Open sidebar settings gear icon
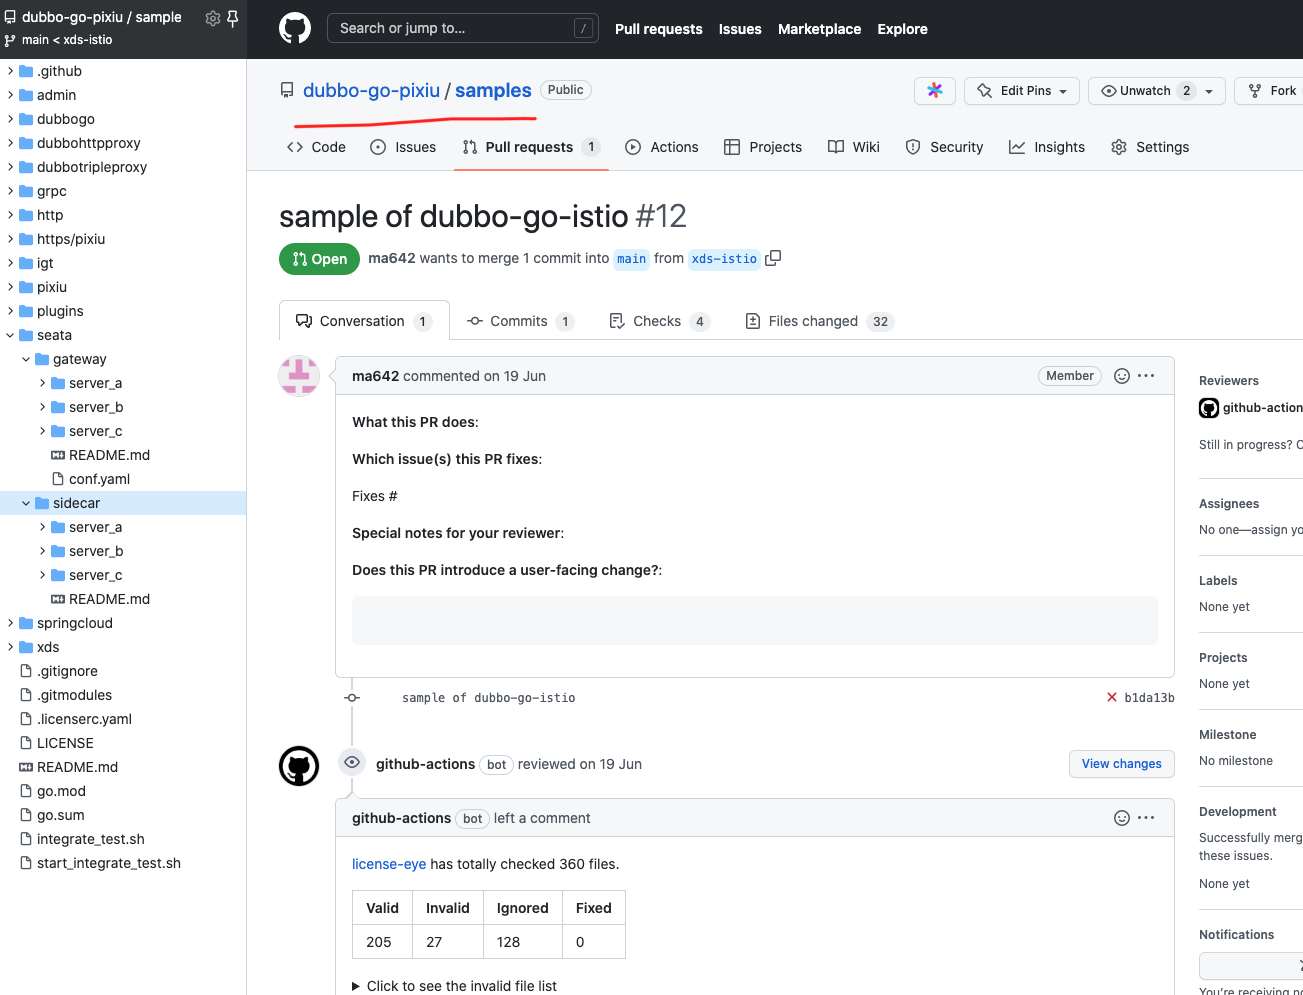Screen dimensions: 1303x995 pos(212,18)
